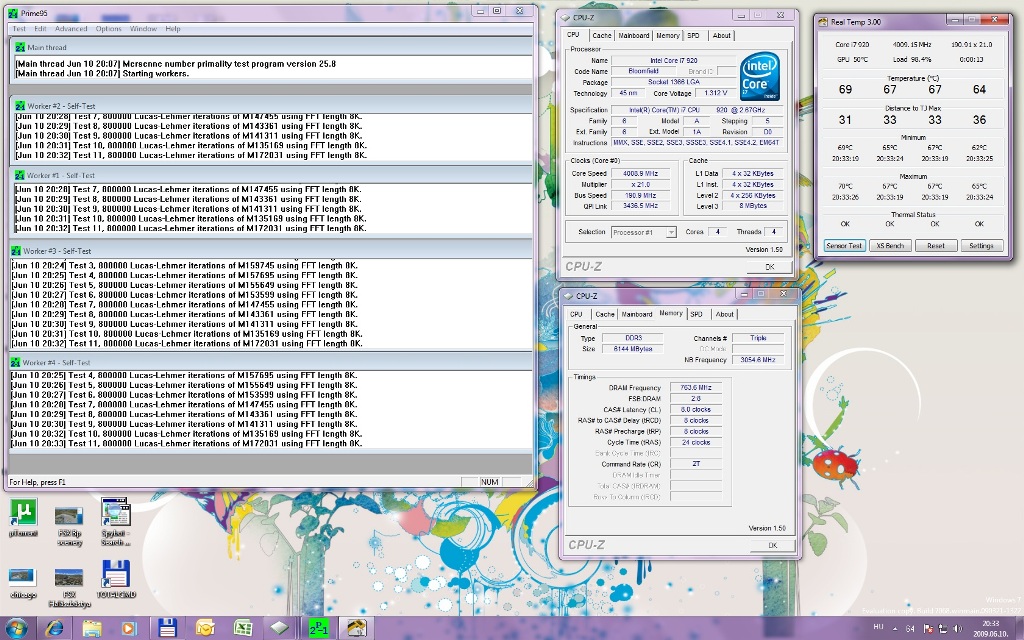Click XS Bench button in Real Temp
The height and width of the screenshot is (640, 1024).
(x=890, y=246)
